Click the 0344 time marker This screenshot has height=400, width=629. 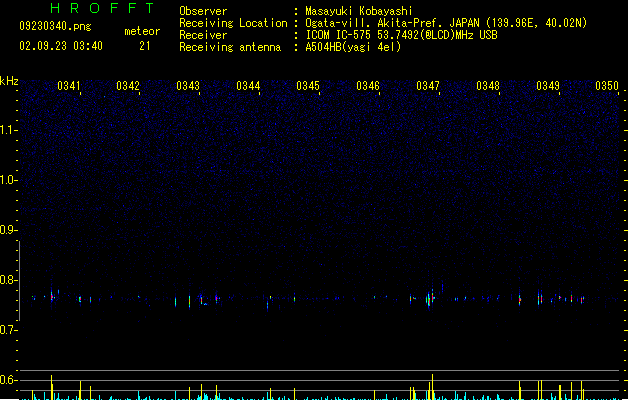(248, 86)
